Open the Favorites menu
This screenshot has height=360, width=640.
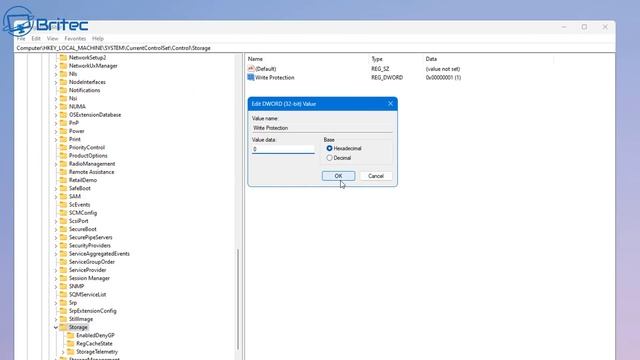(x=75, y=38)
